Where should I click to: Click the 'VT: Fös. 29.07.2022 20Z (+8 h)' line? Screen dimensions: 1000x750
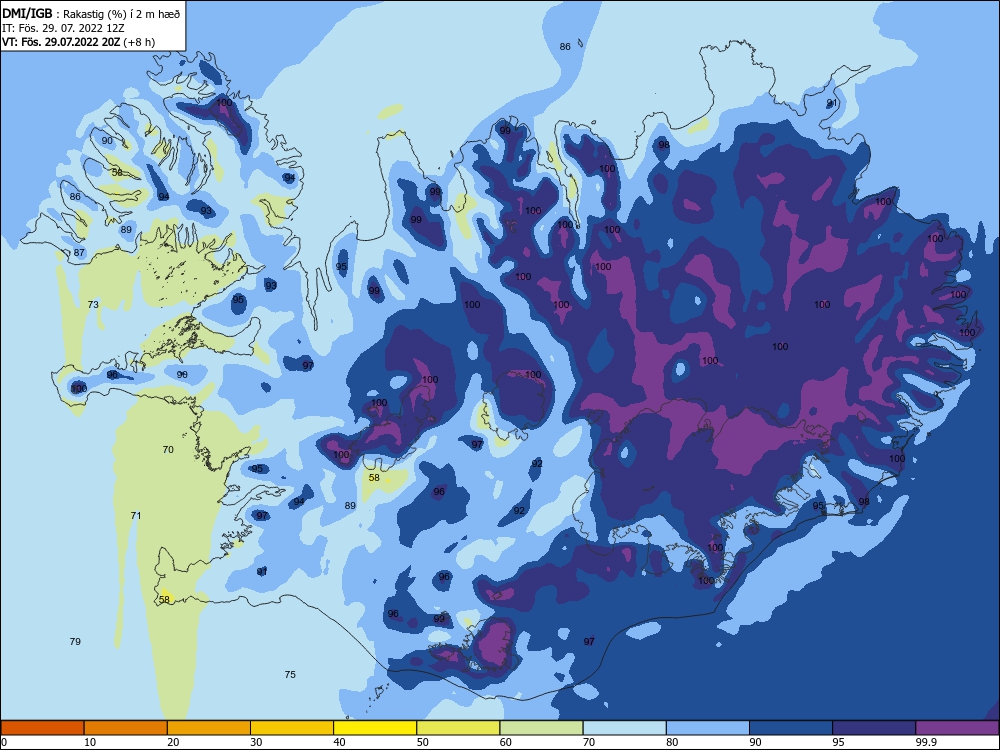click(78, 42)
